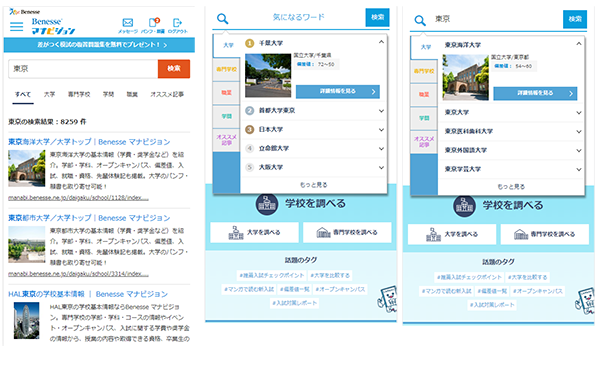Open the hamburger menu in Benesse header
This screenshot has width=600, height=369.
click(16, 27)
